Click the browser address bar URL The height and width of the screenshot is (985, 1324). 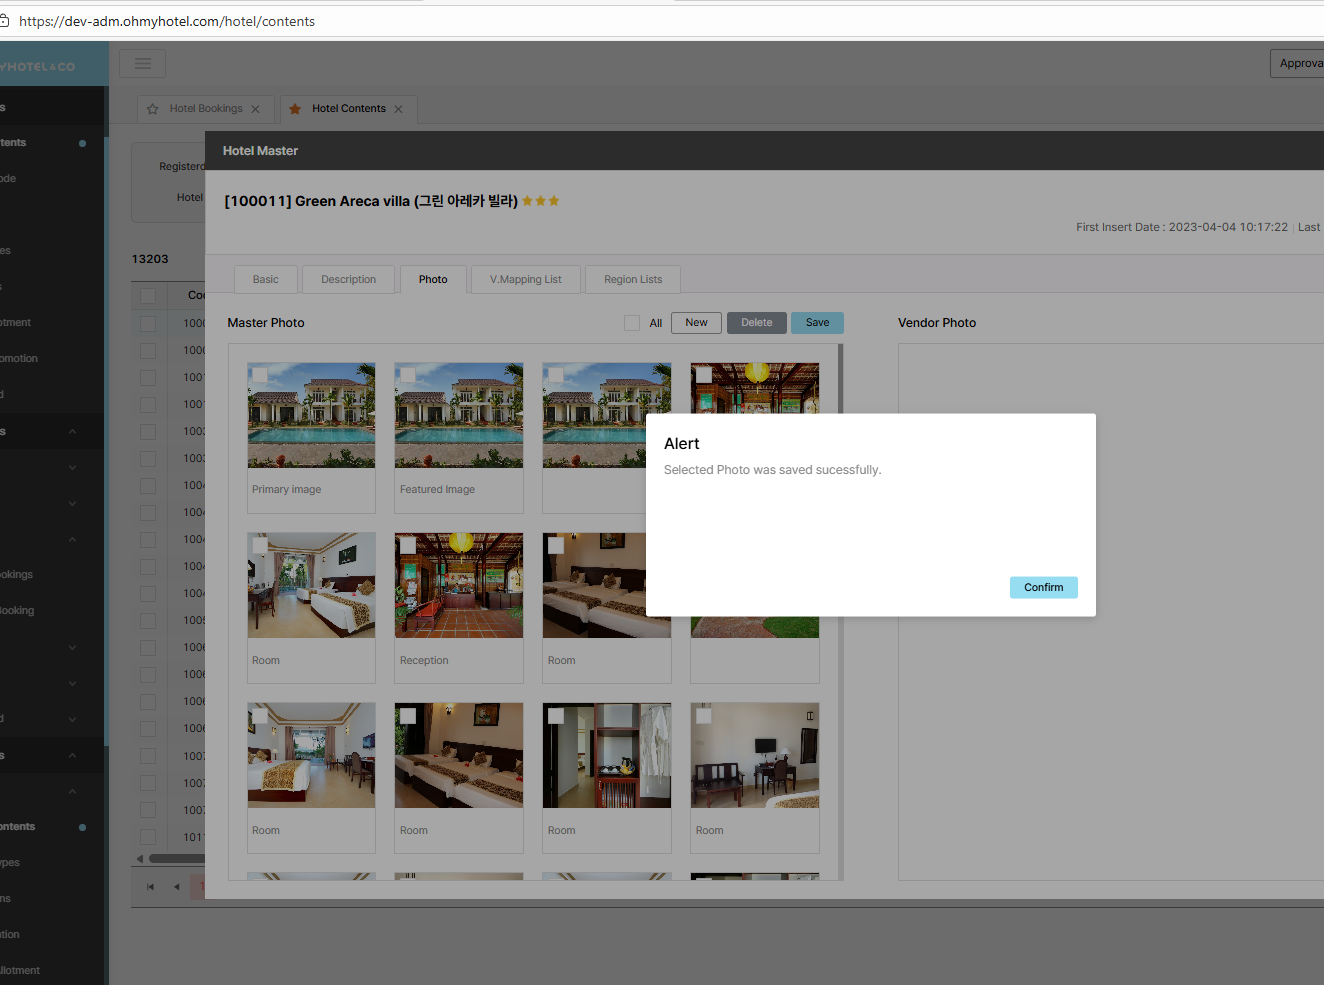click(x=167, y=21)
